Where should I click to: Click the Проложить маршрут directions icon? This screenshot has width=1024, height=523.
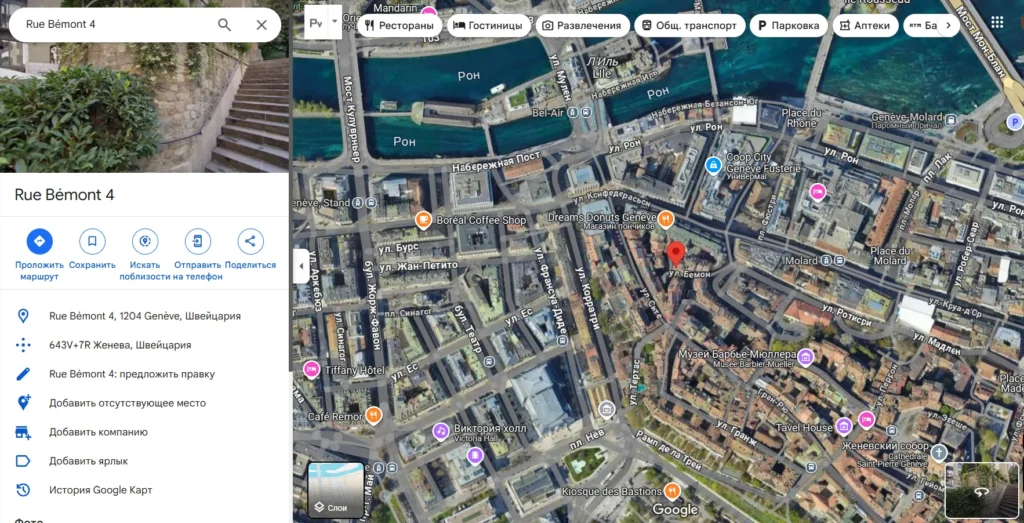point(39,241)
